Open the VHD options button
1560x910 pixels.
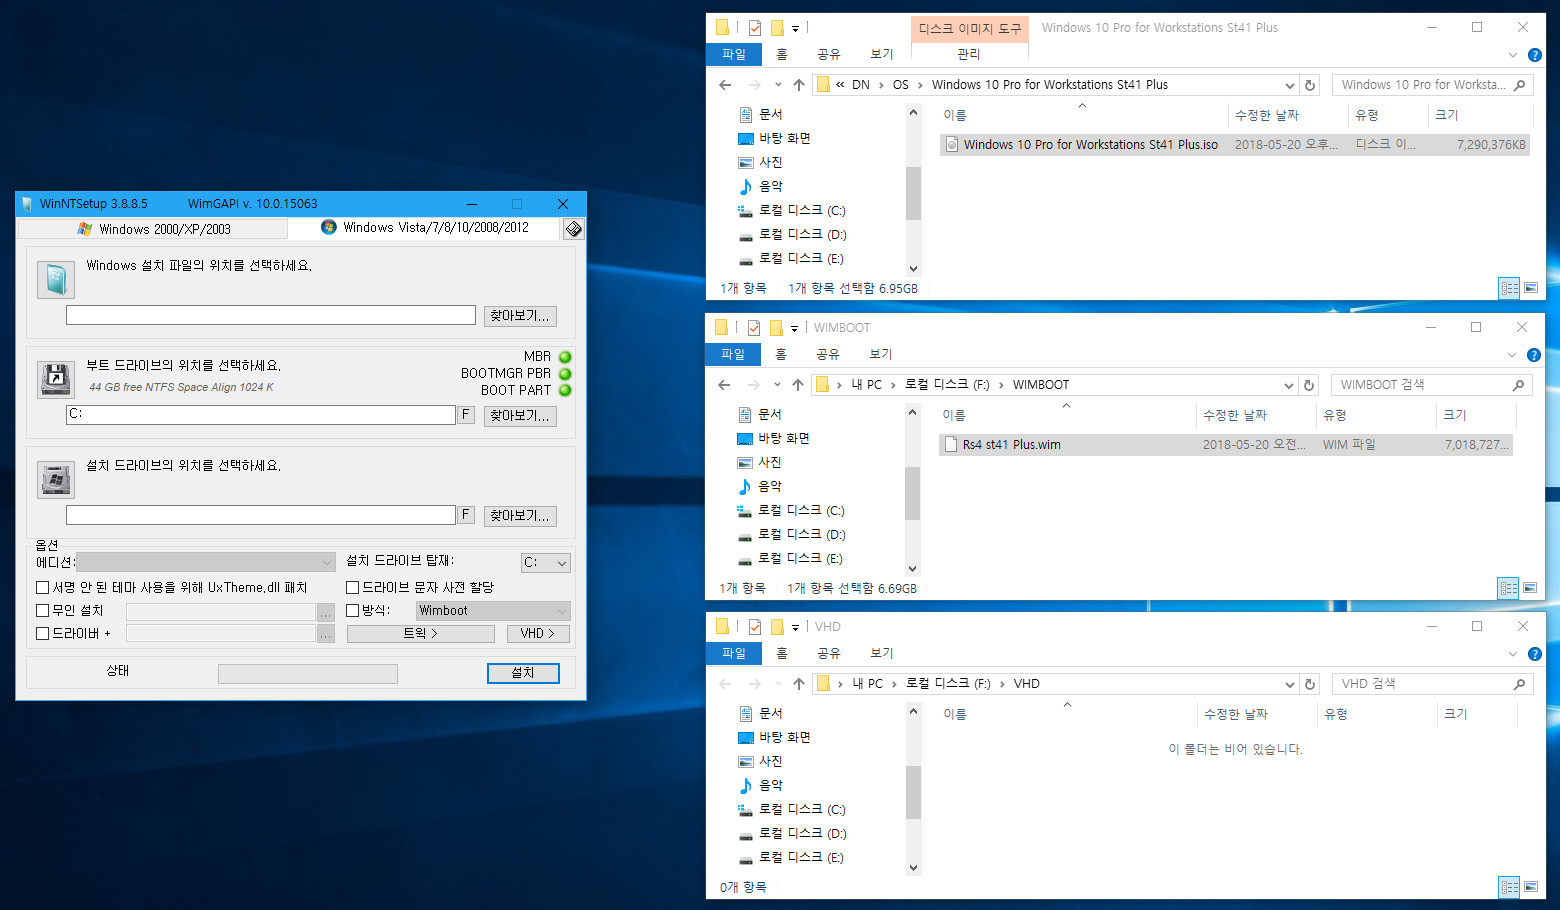(x=538, y=634)
